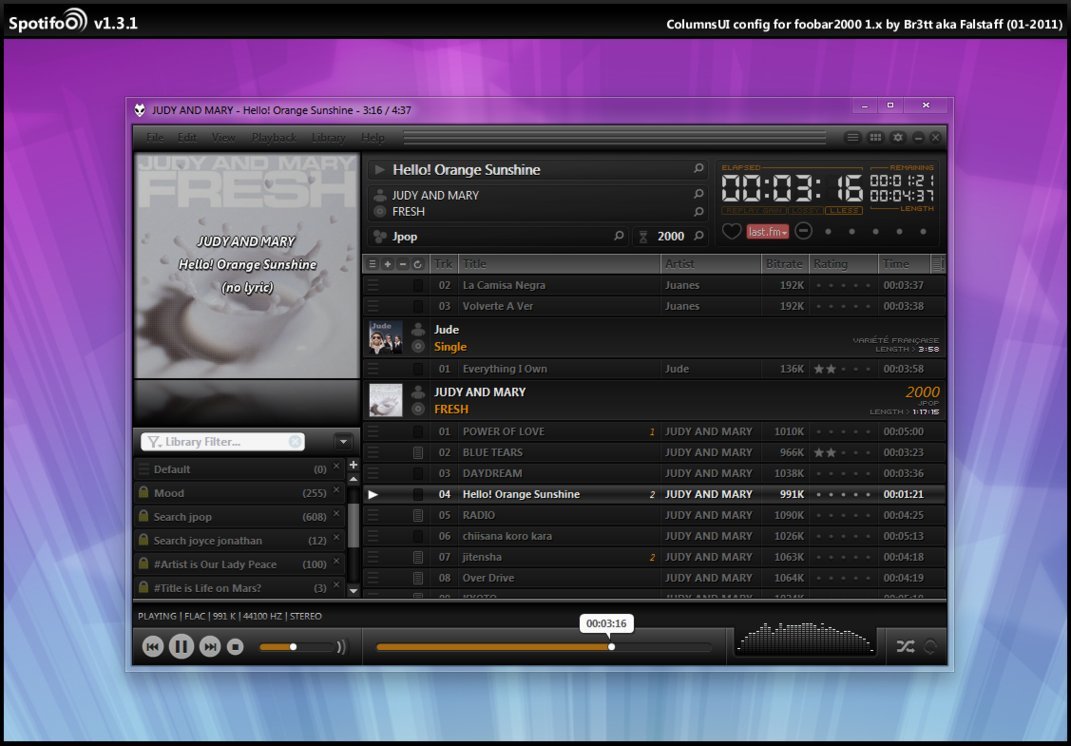
Task: Open the Playback menu
Action: click(x=273, y=137)
